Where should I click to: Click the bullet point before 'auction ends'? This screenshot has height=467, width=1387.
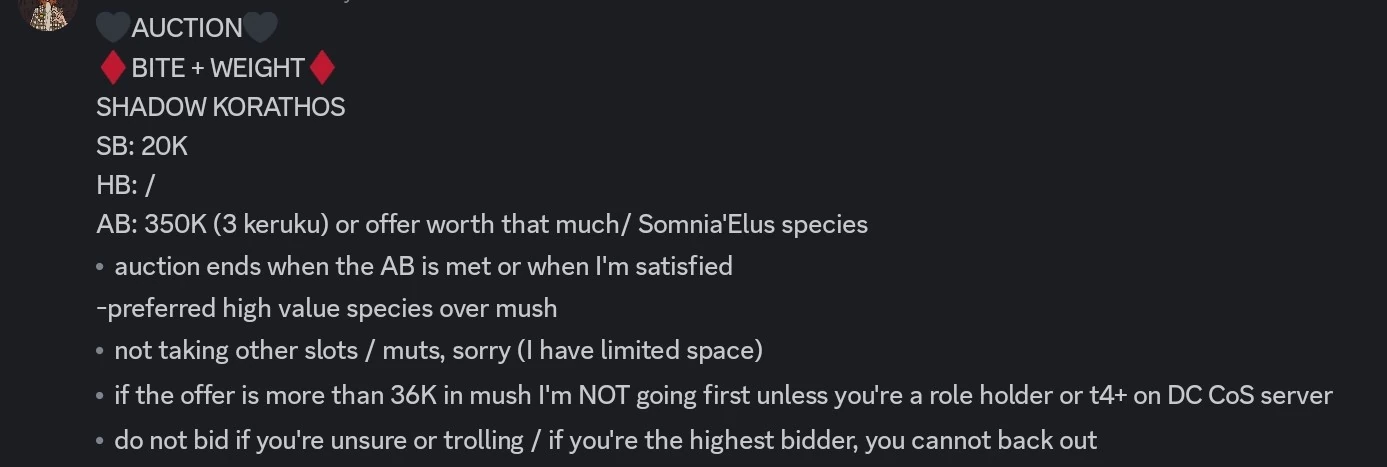(x=101, y=267)
